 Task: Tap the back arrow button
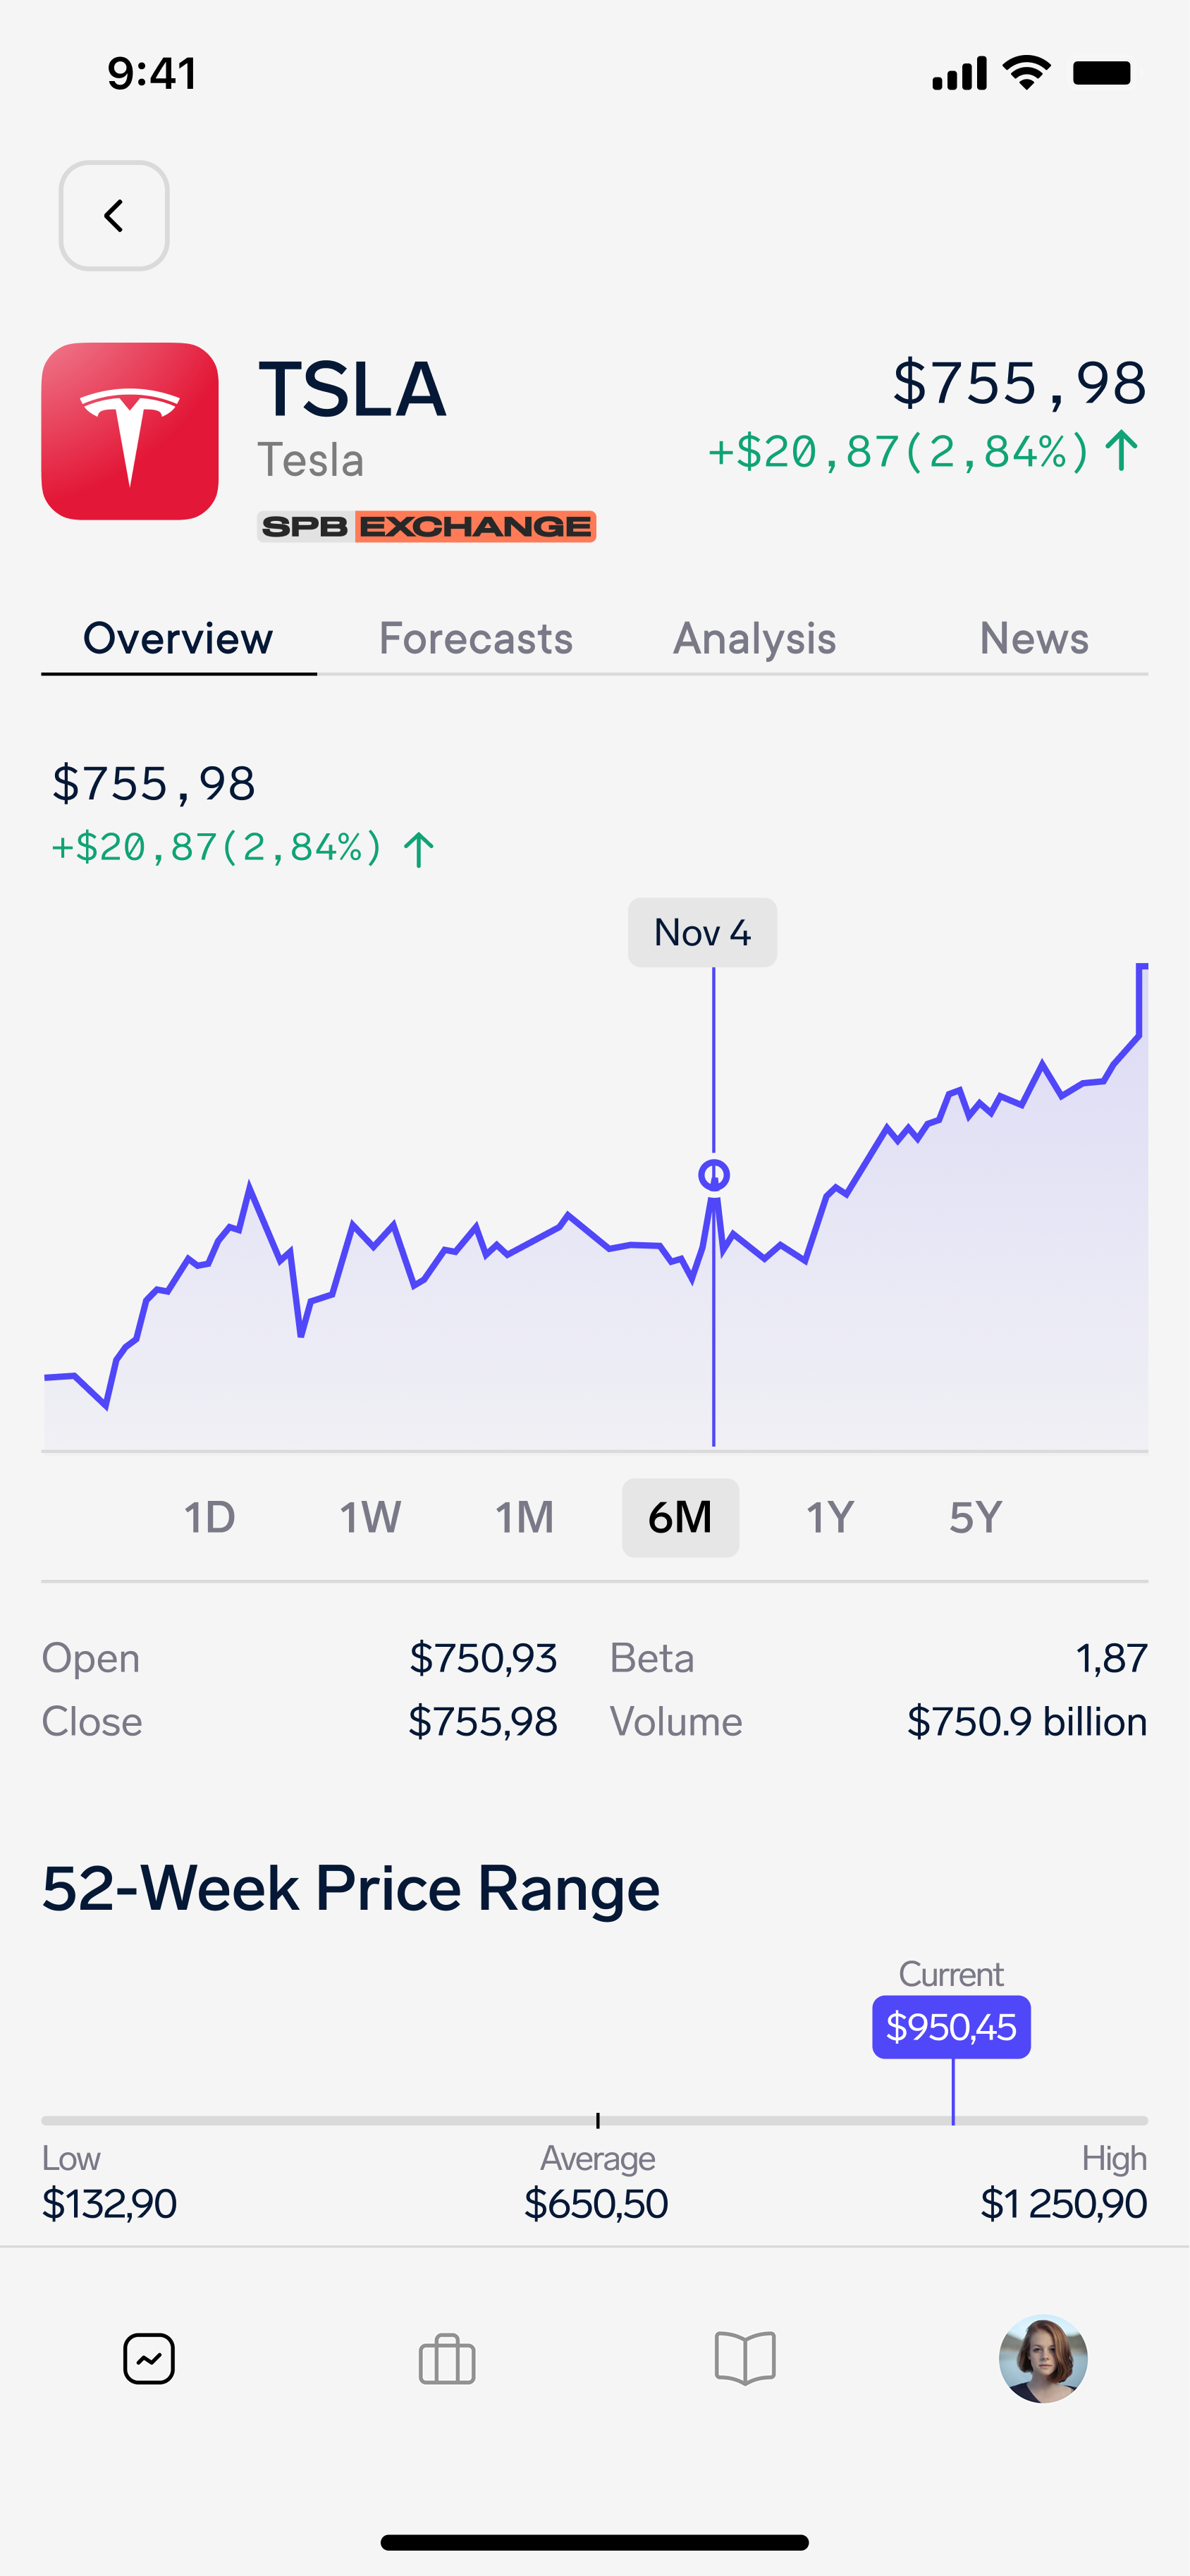(114, 216)
